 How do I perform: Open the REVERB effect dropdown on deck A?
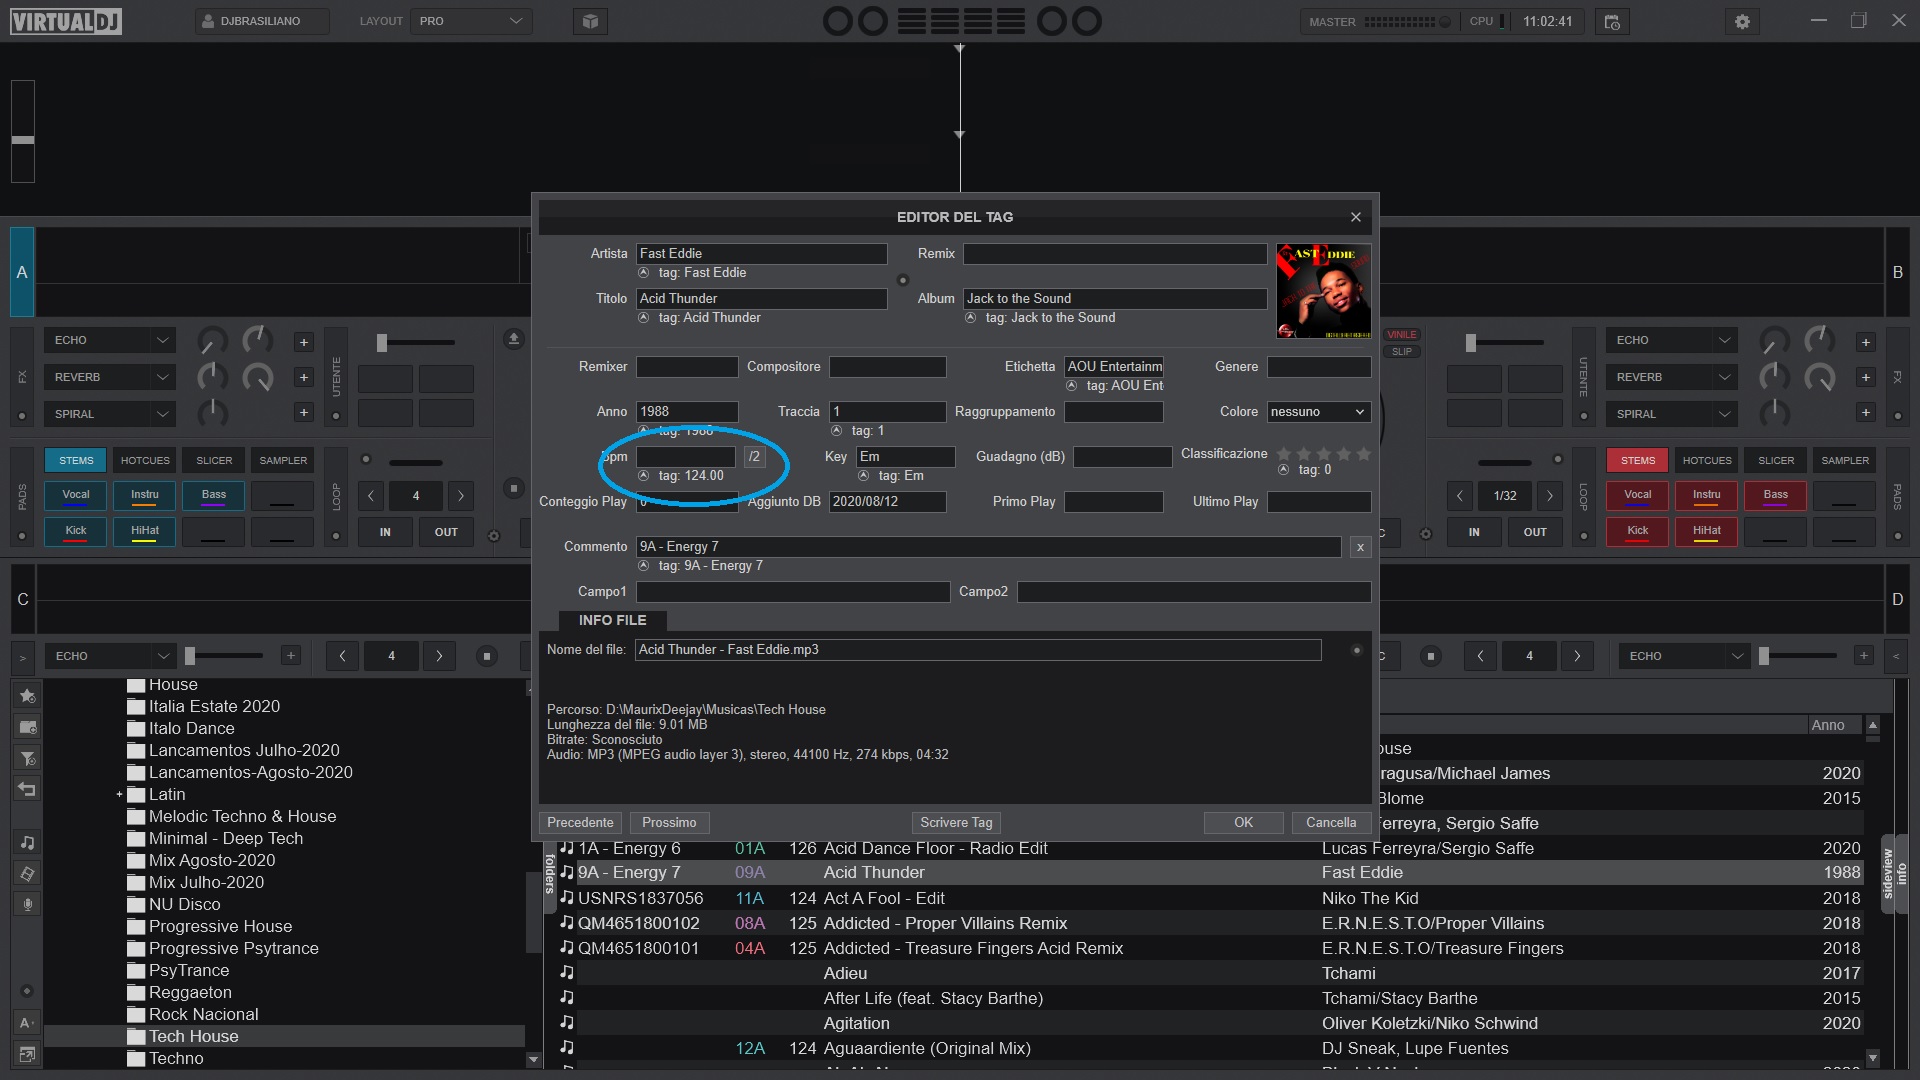109,377
